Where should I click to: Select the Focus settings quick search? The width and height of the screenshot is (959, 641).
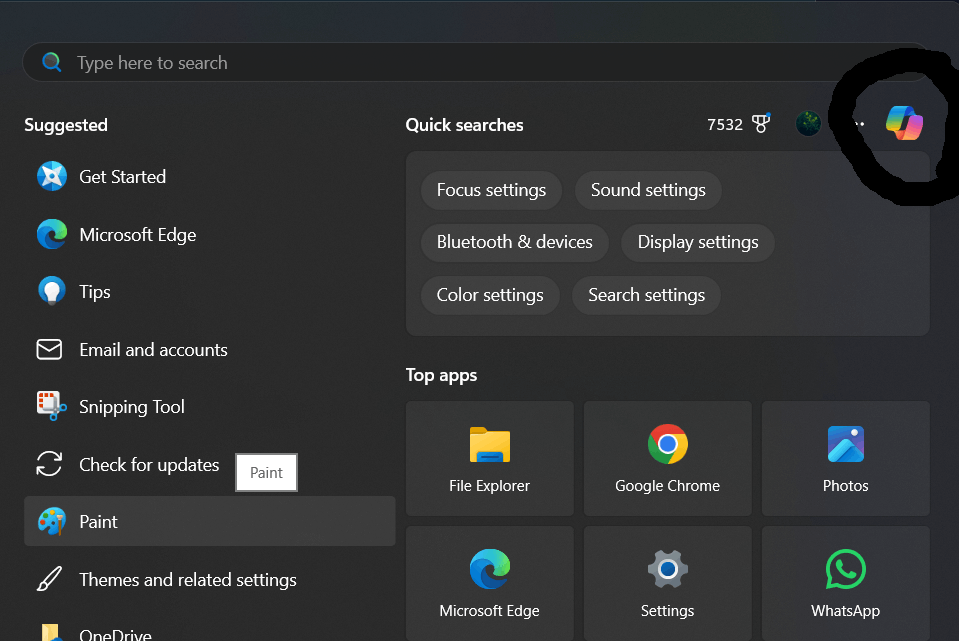(x=491, y=190)
